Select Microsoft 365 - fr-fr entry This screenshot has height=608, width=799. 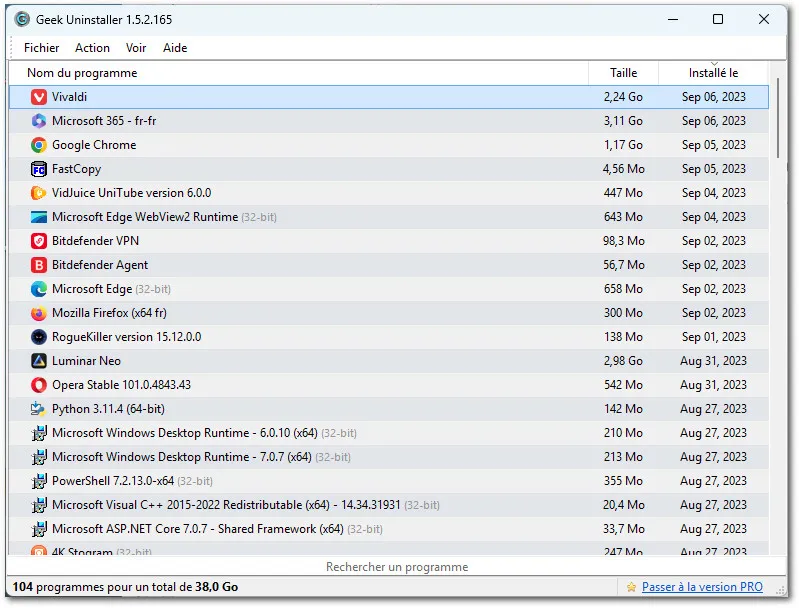tap(104, 121)
